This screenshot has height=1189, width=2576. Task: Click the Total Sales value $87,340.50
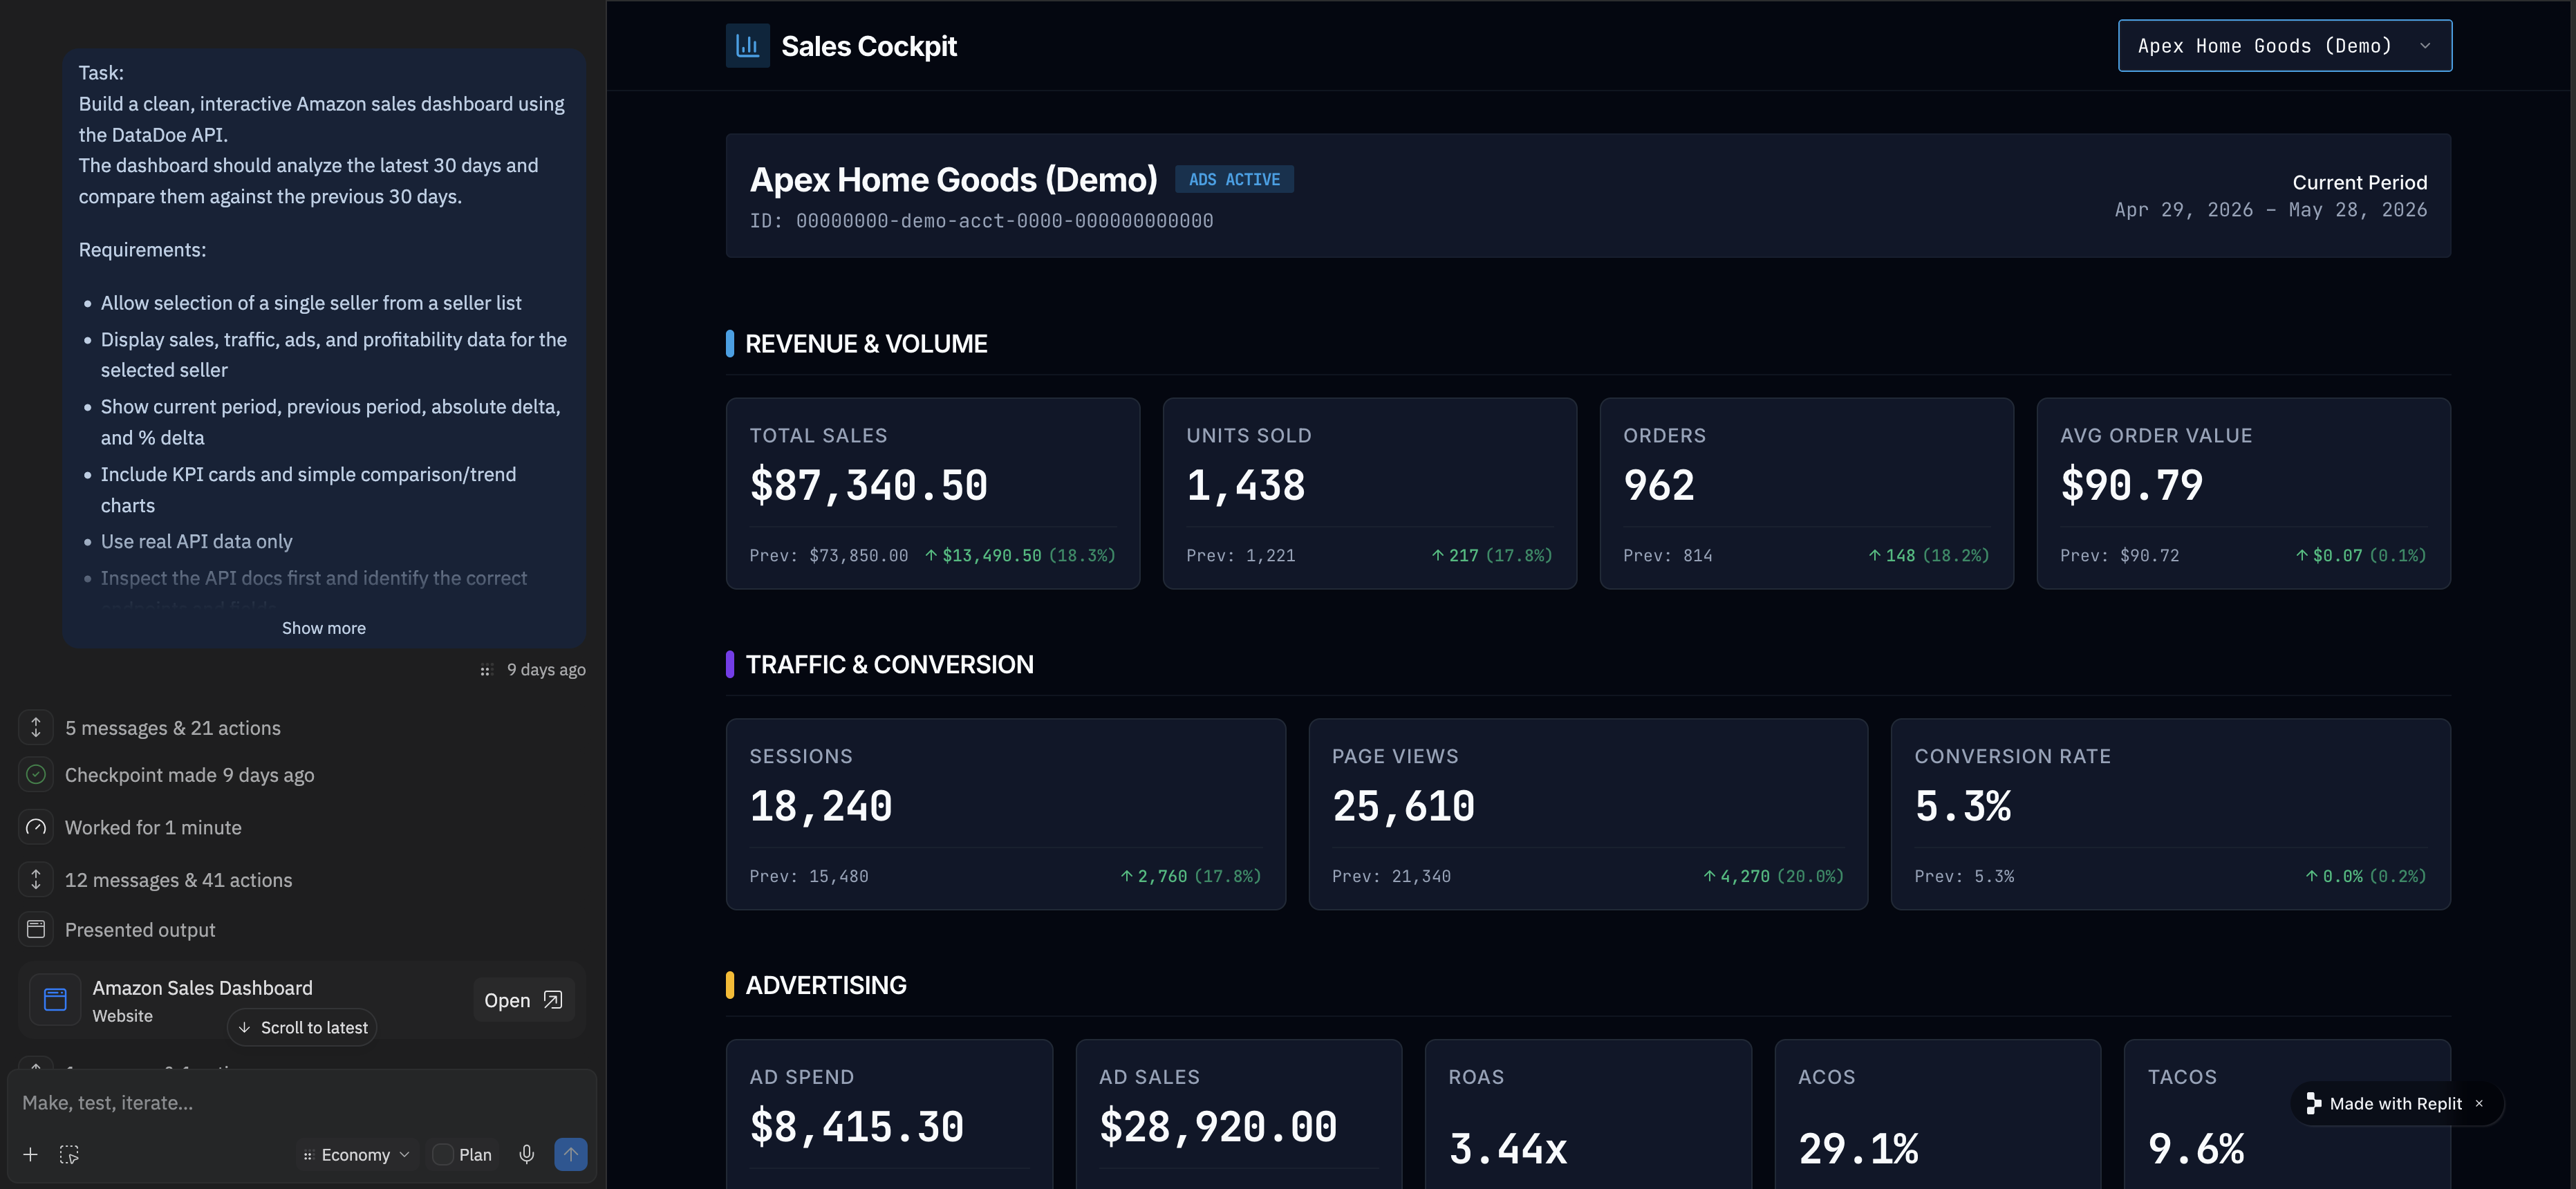[x=868, y=485]
